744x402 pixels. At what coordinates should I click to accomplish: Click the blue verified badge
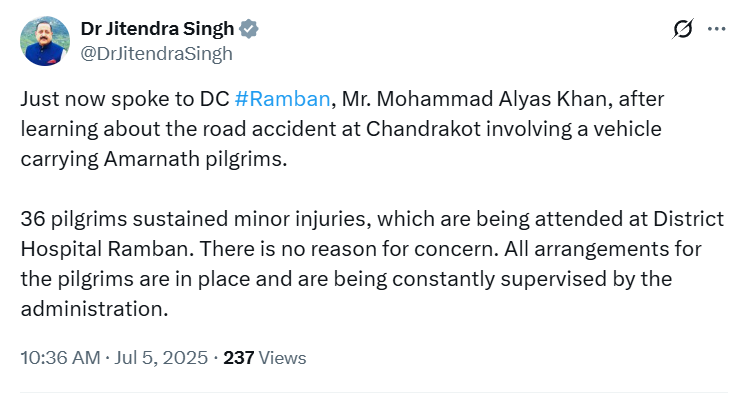tap(249, 29)
